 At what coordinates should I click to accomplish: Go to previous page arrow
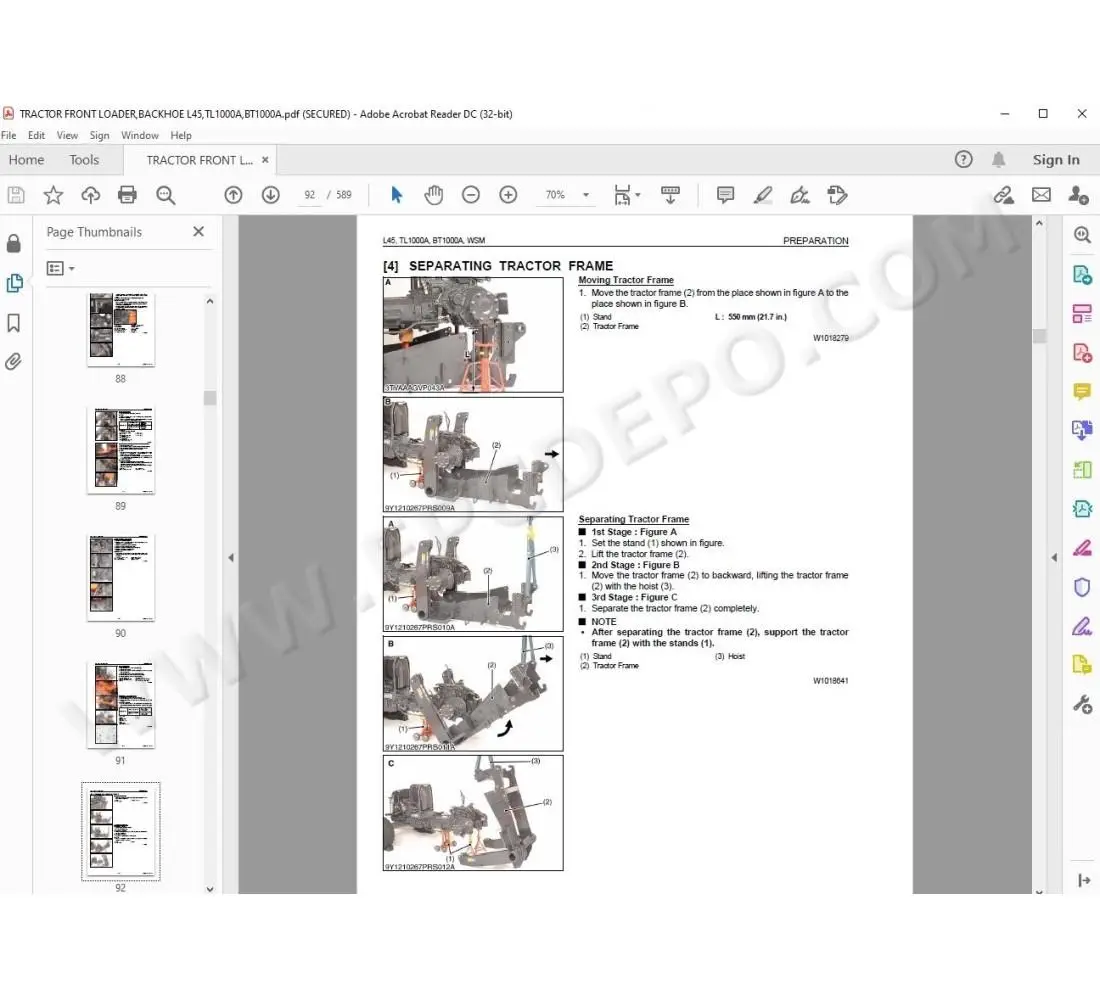[234, 195]
